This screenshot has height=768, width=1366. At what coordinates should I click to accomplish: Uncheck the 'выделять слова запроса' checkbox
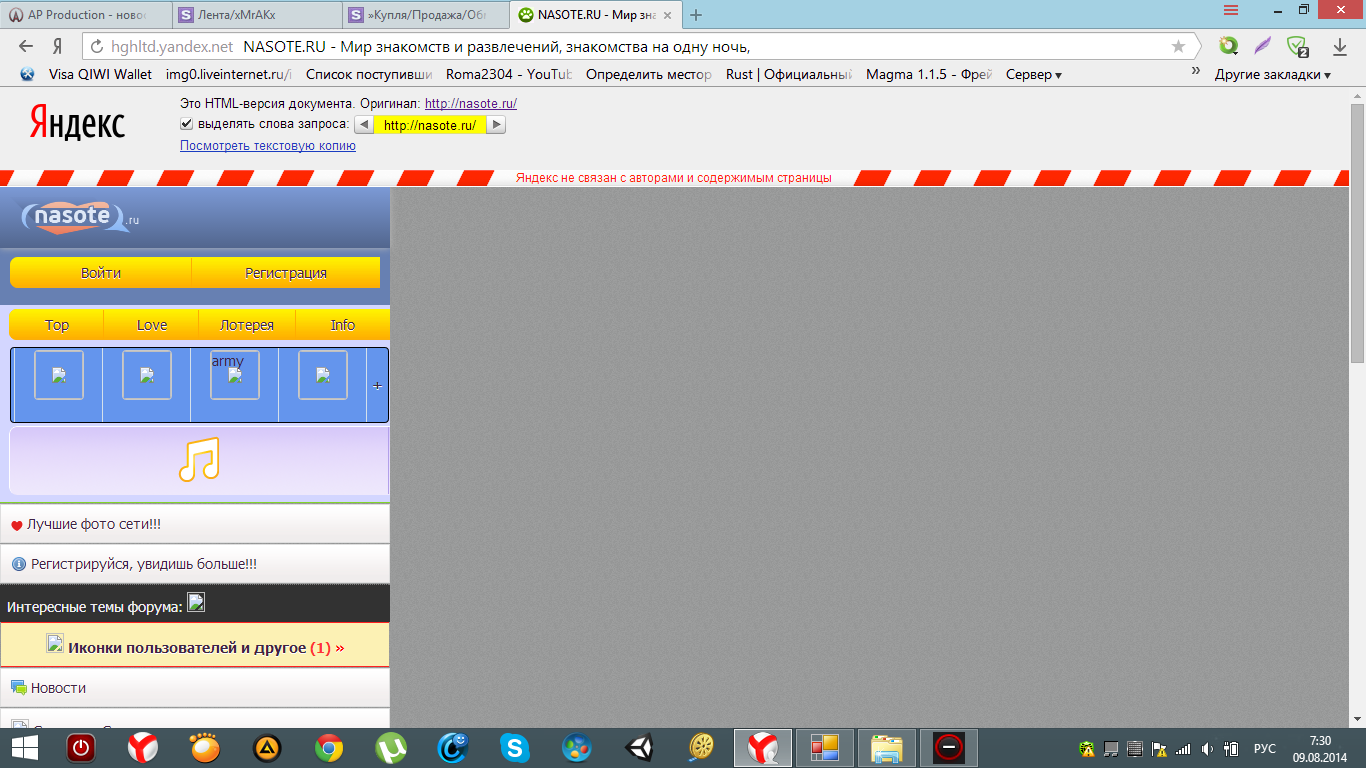coord(186,124)
